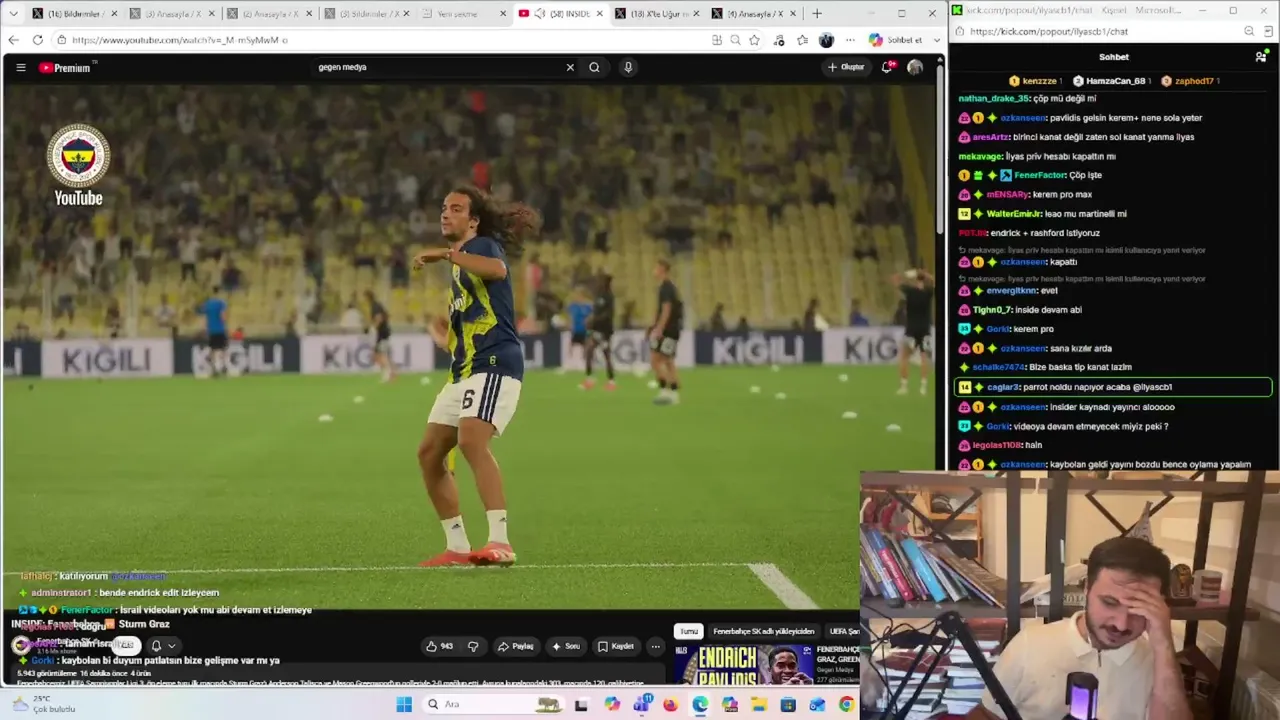Open the Edge tab list chevron

coord(13,13)
